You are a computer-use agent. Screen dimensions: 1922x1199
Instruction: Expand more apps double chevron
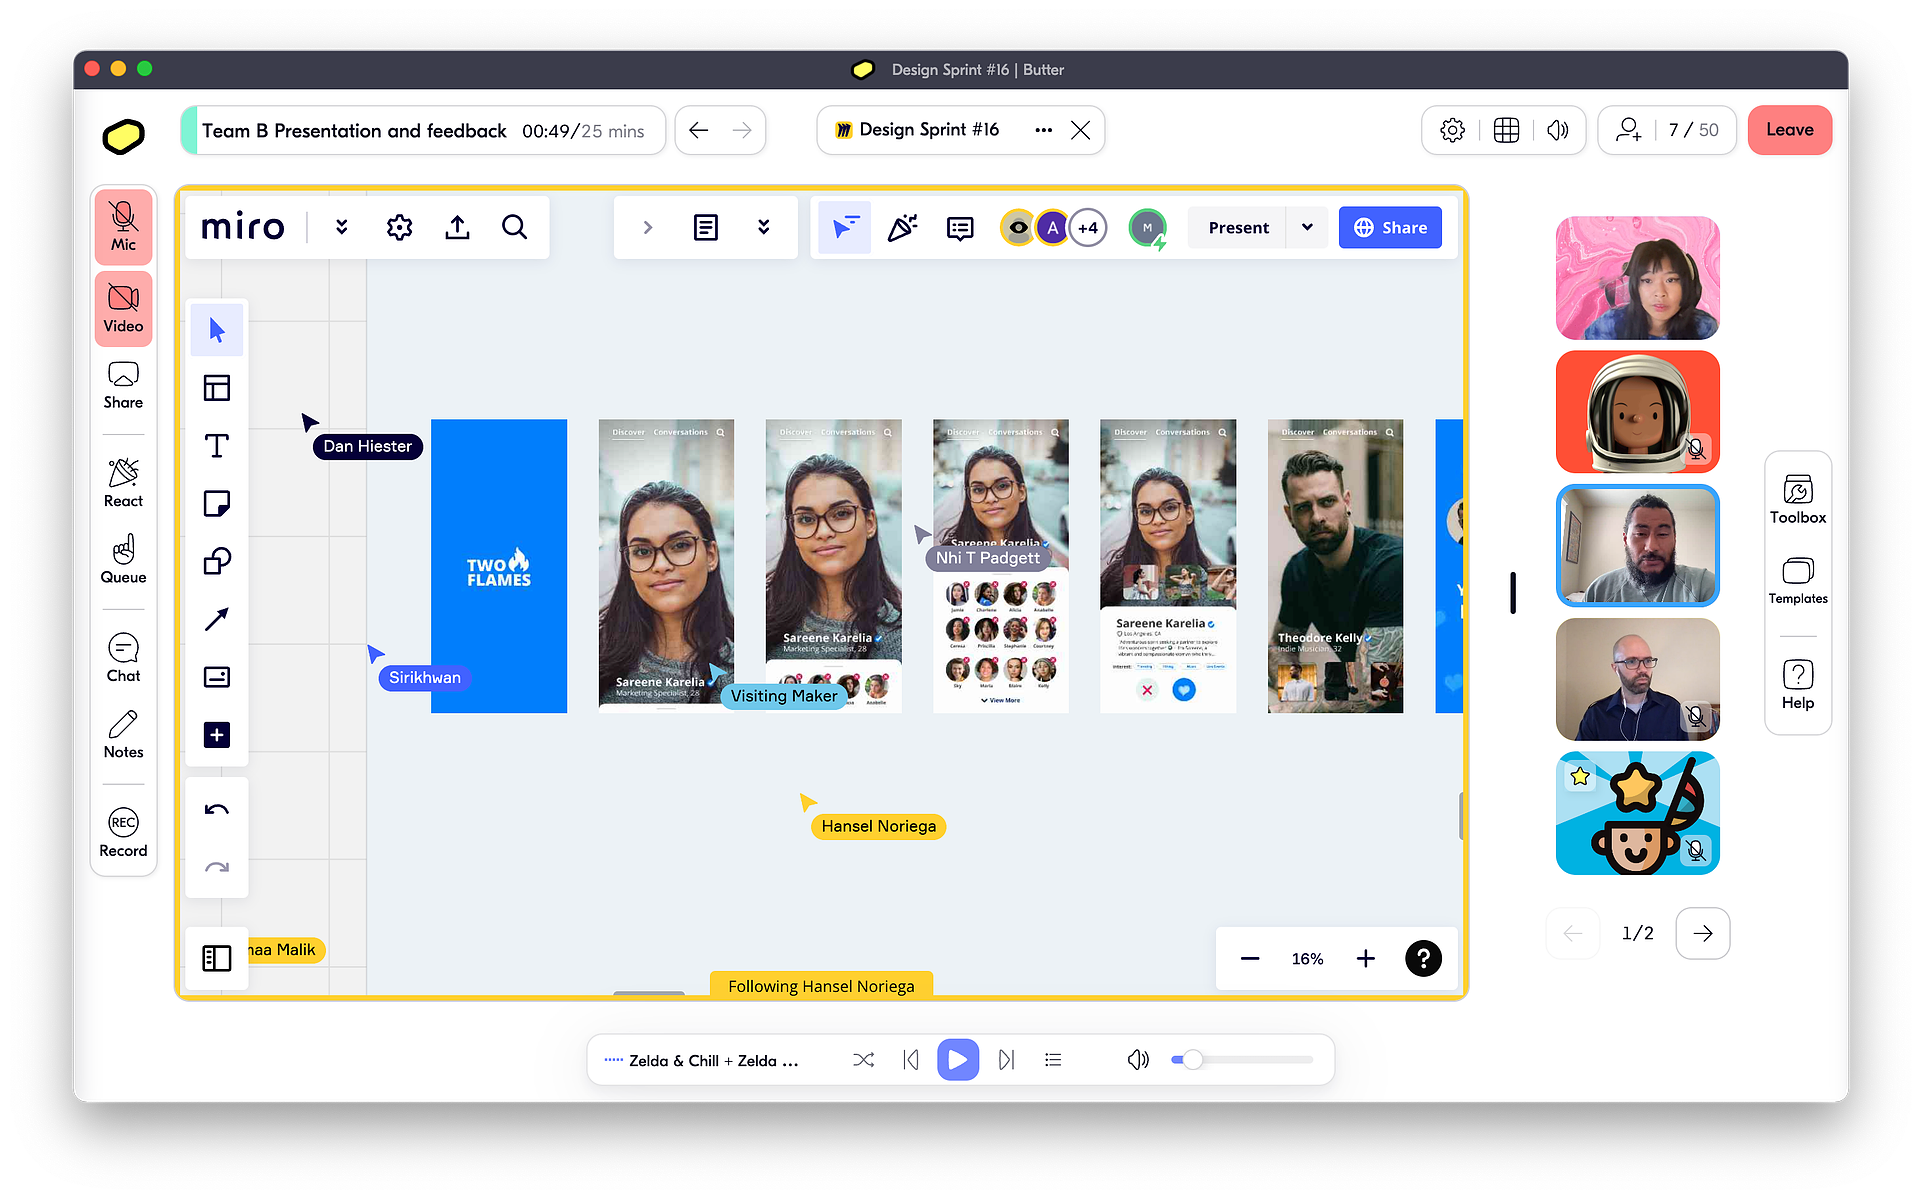coord(763,227)
